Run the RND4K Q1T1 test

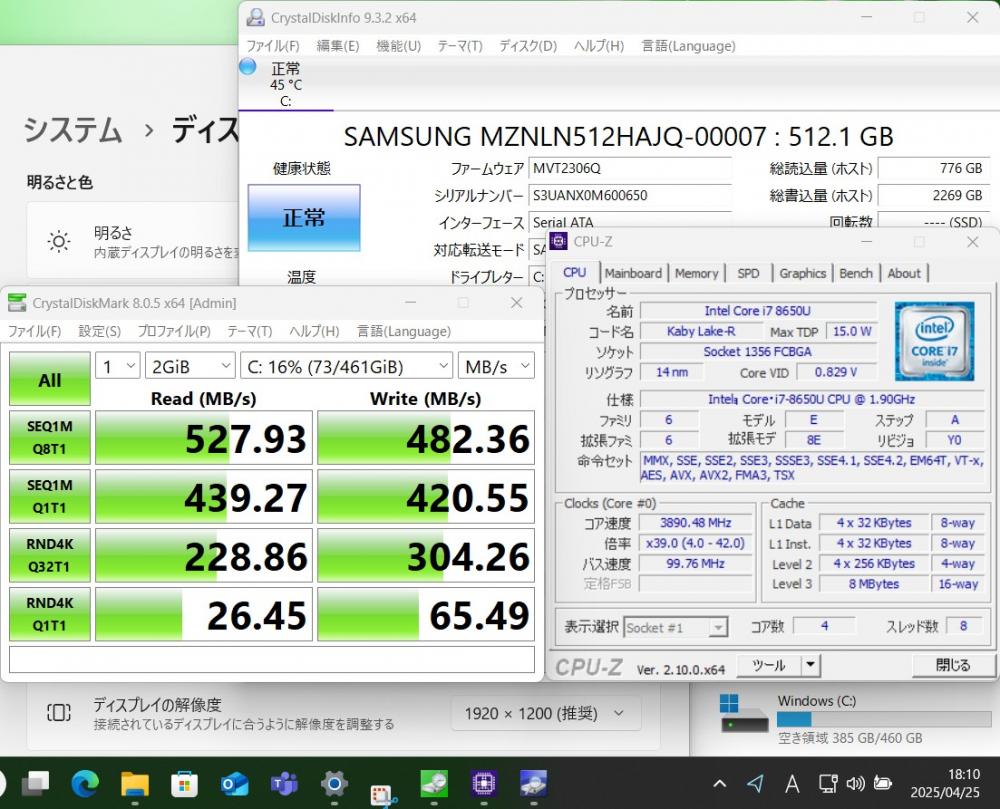50,614
